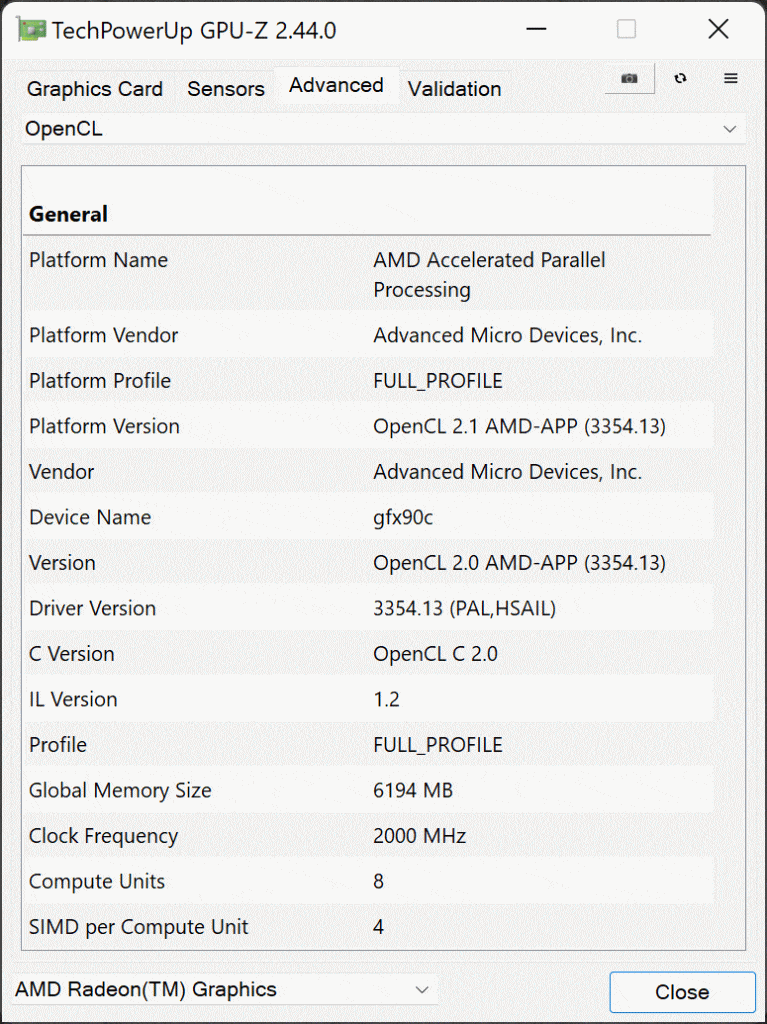Expand the OpenCL category dropdown

(x=384, y=129)
